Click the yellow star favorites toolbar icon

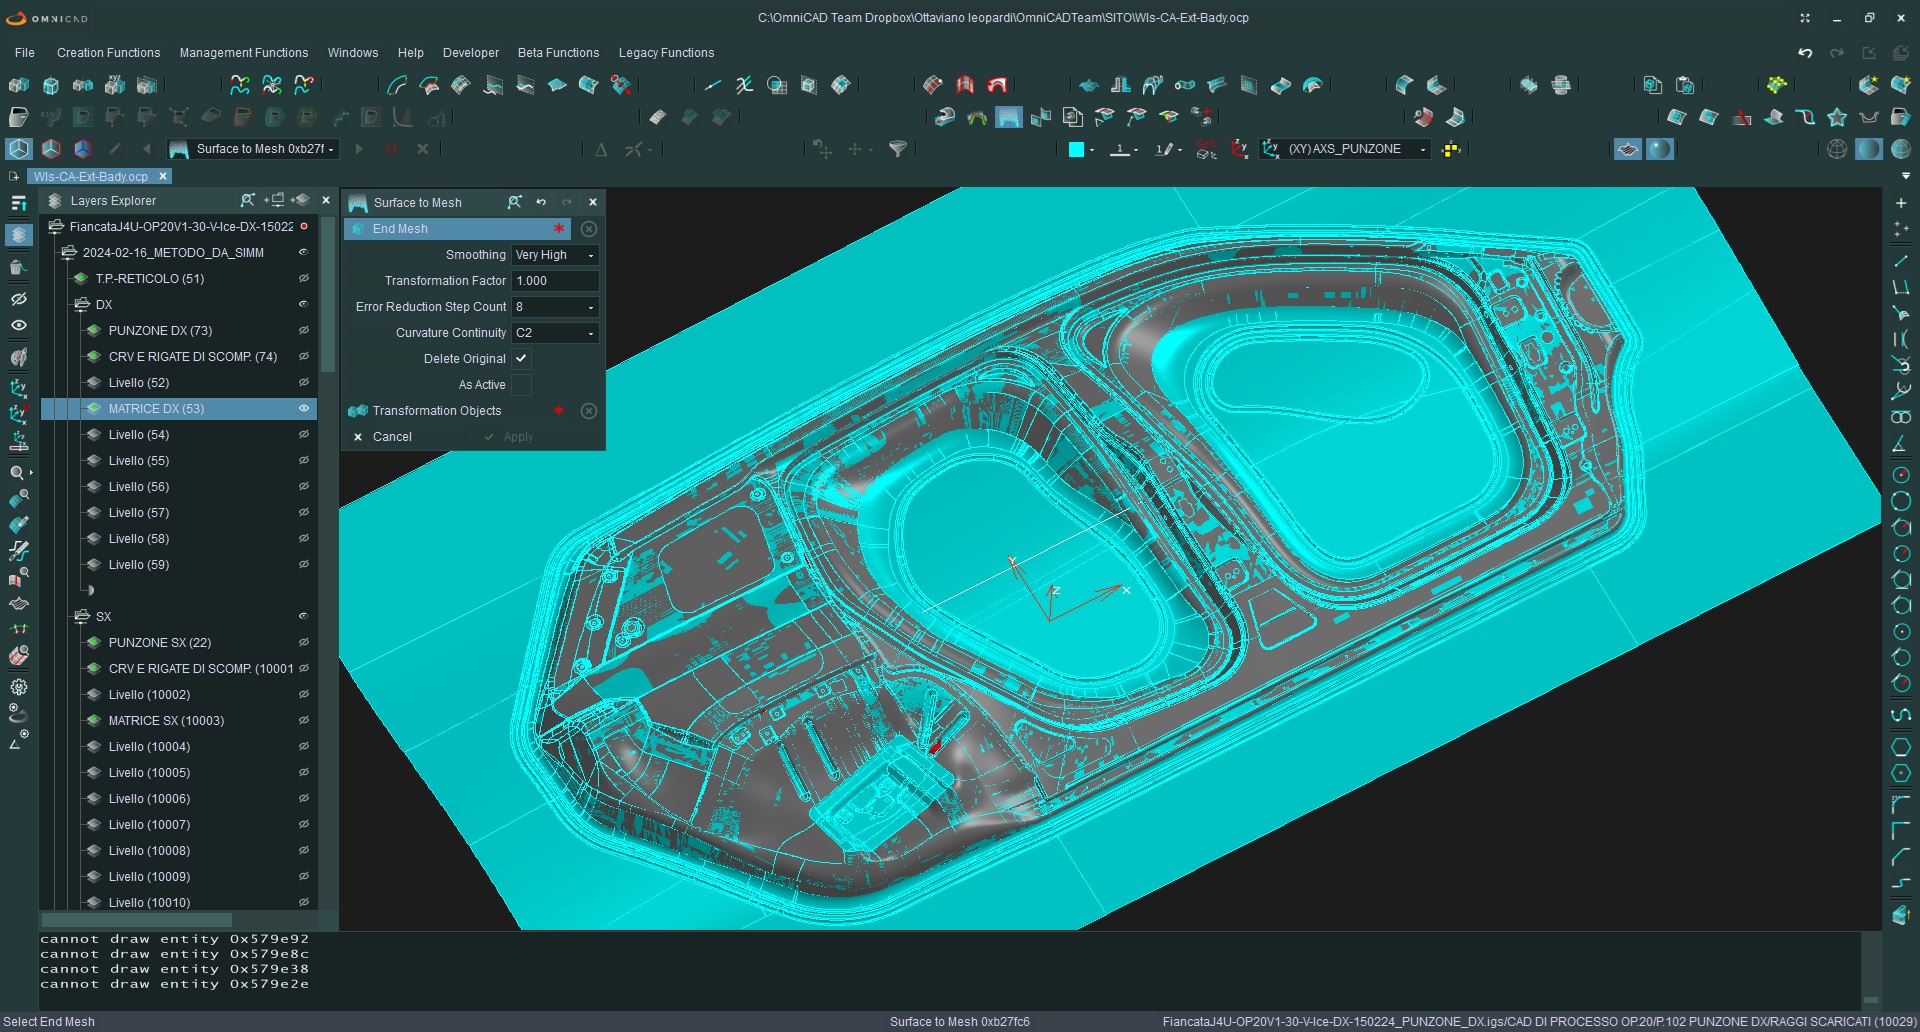point(1837,117)
